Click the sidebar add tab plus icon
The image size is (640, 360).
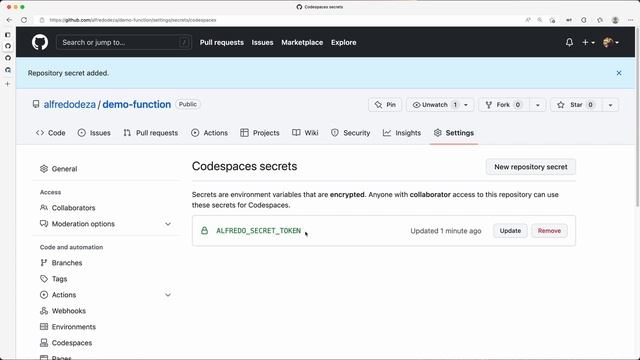tap(7, 84)
